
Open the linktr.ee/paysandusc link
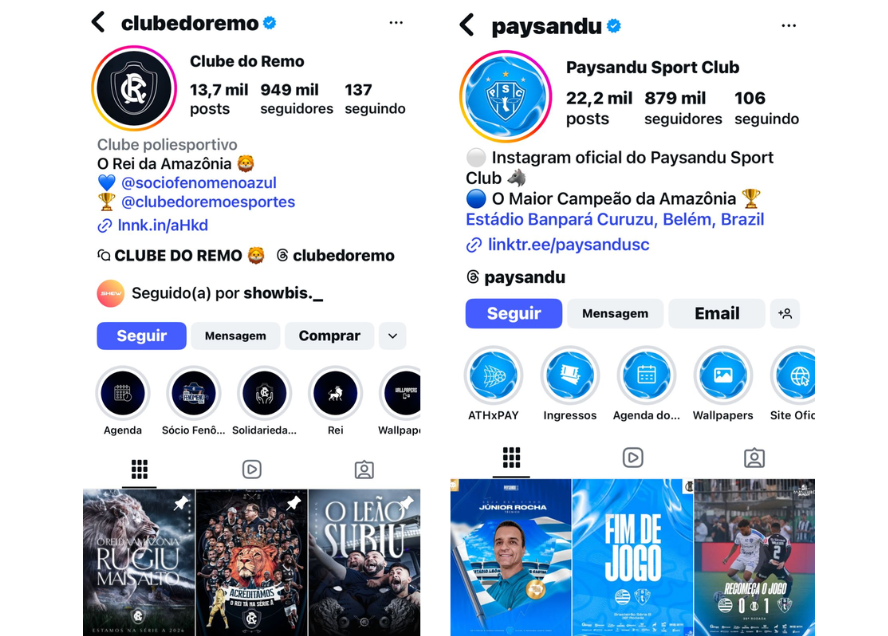[x=568, y=245]
